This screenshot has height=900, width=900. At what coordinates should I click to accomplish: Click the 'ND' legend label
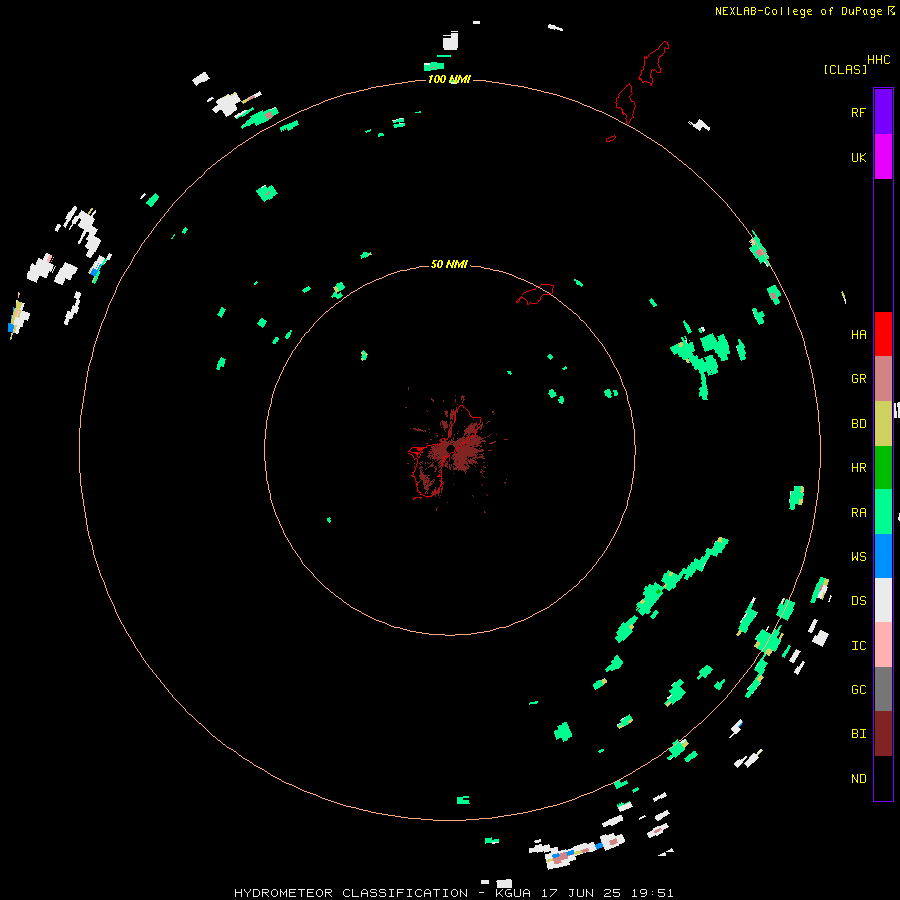(858, 779)
